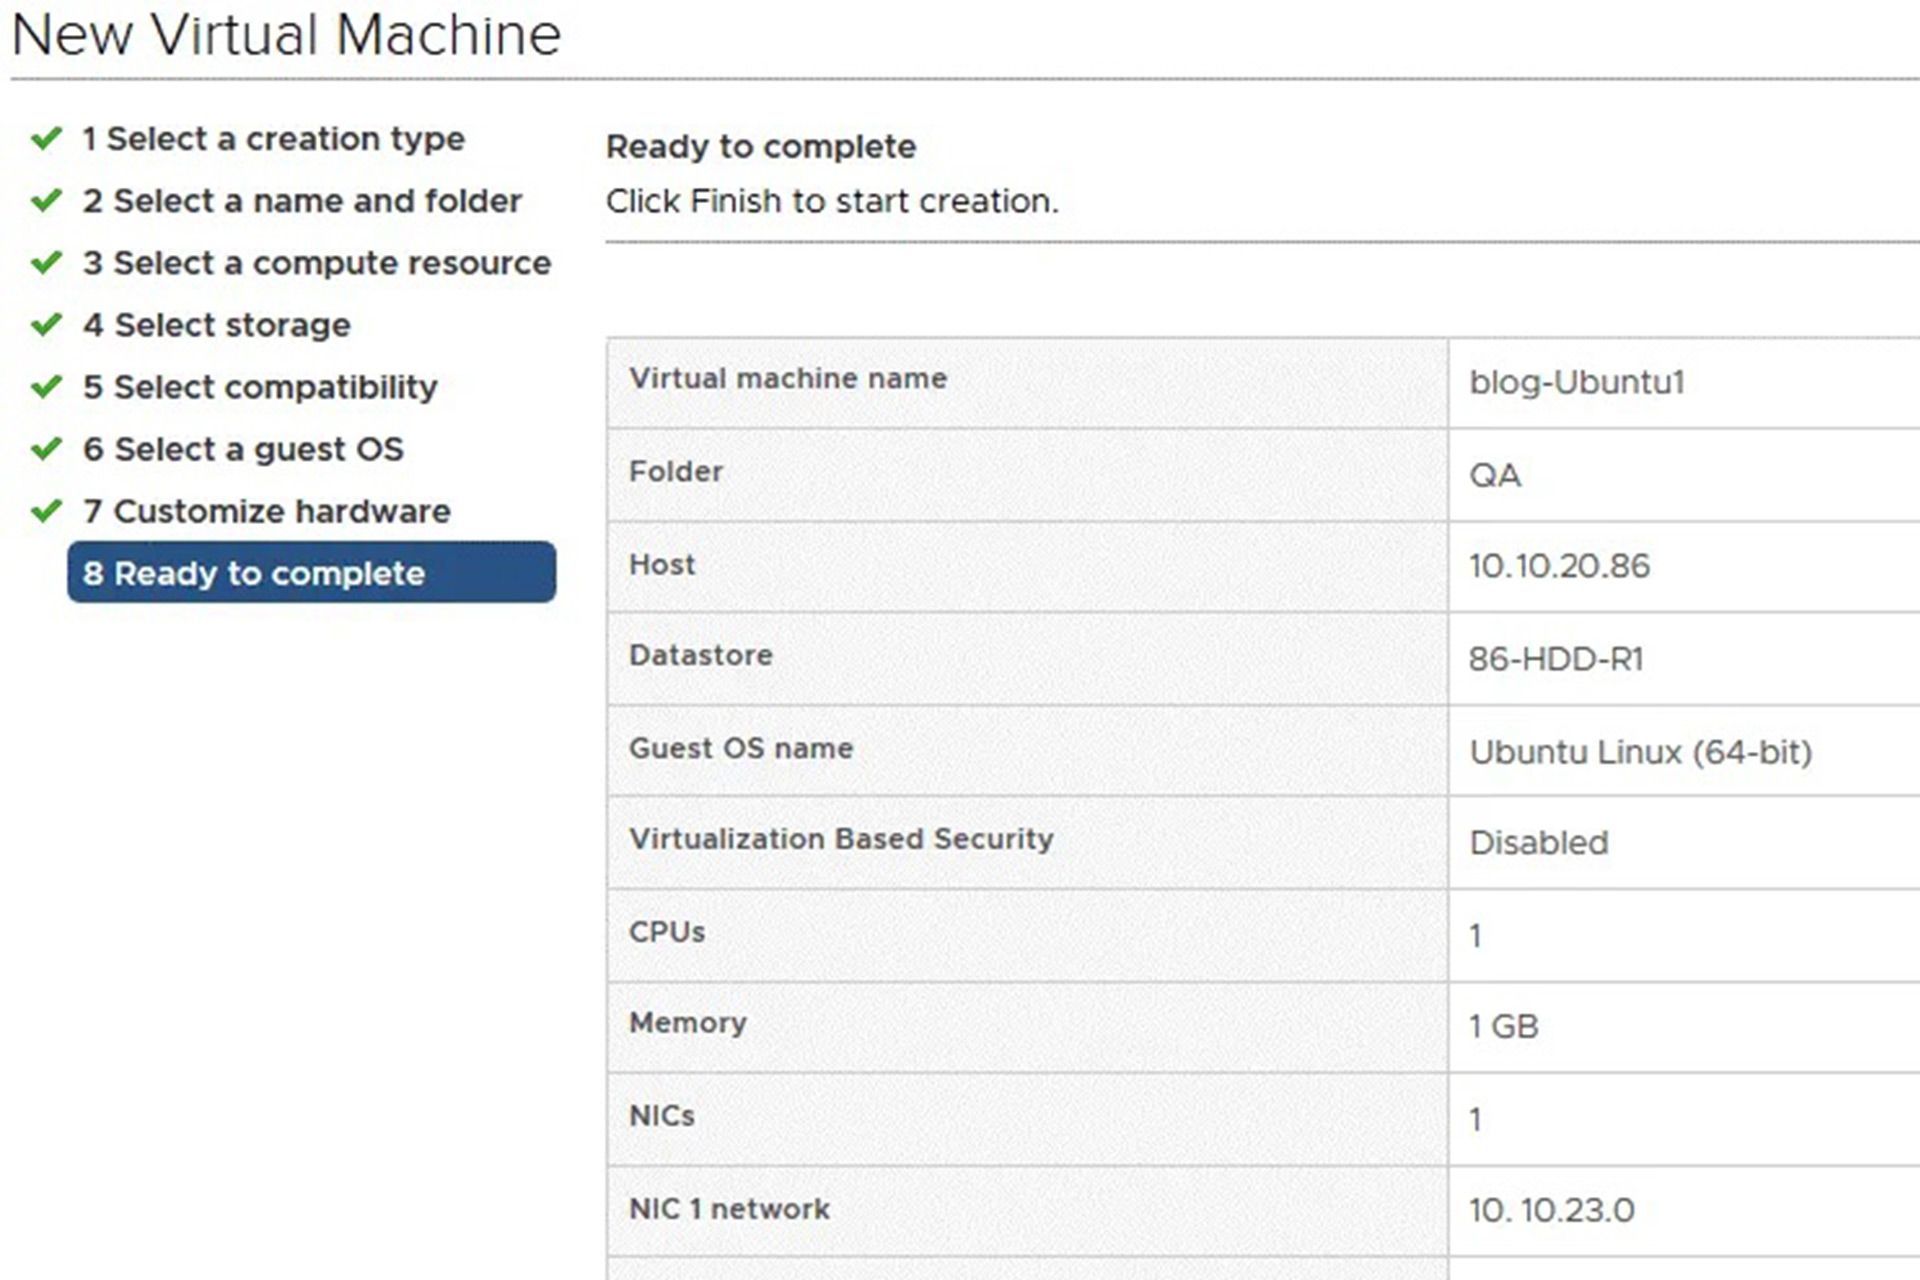Click the NICs row label
This screenshot has height=1280, width=1920.
[x=661, y=1115]
